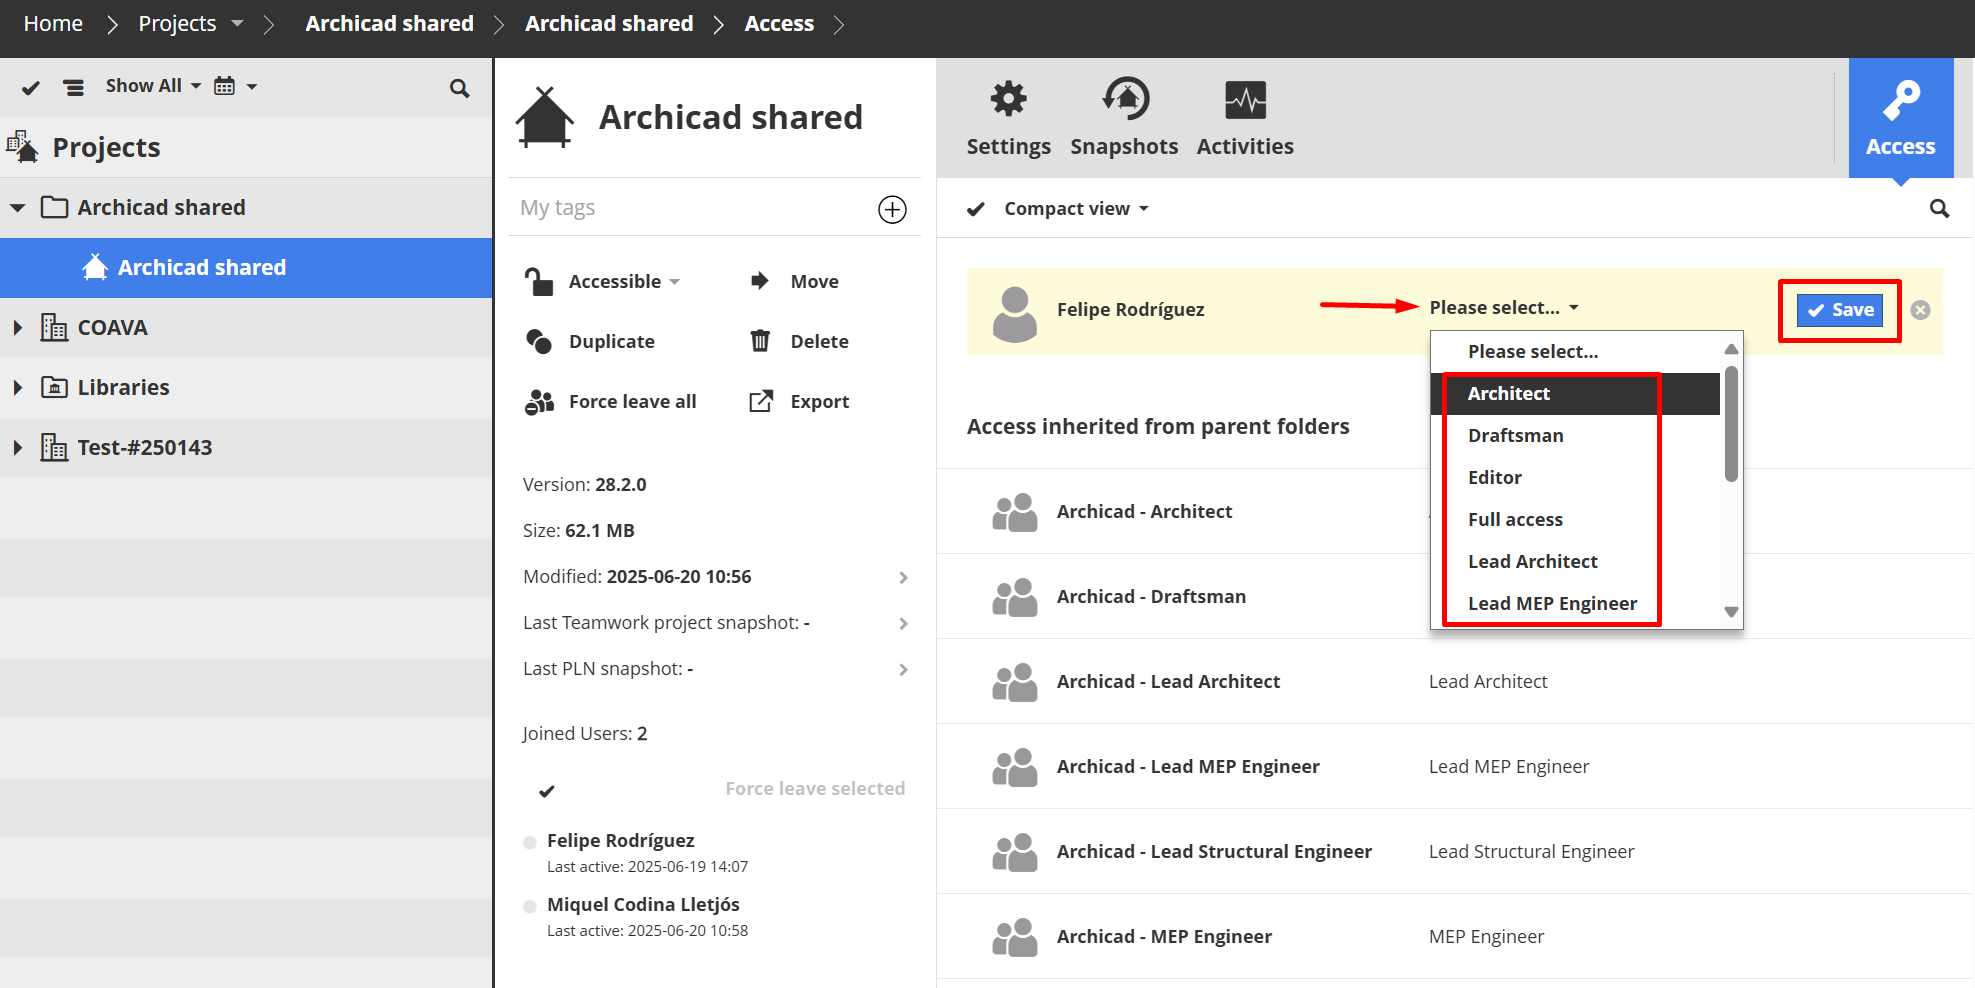This screenshot has height=988, width=1975.
Task: Click the Delete trash action
Action: (799, 341)
